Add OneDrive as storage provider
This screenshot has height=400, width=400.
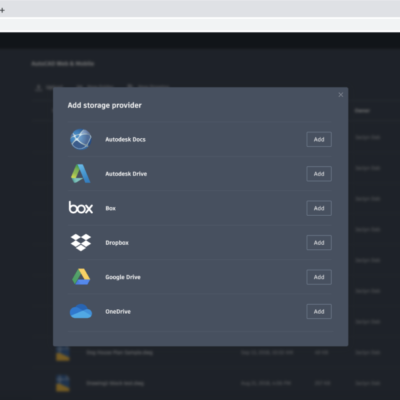[x=319, y=311]
